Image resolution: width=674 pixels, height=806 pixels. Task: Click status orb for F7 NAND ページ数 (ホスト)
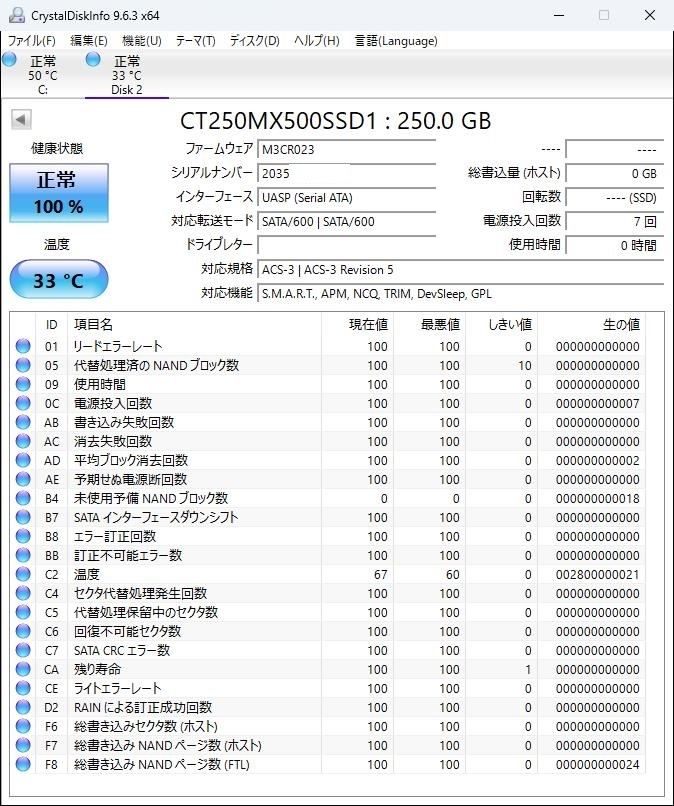[23, 745]
